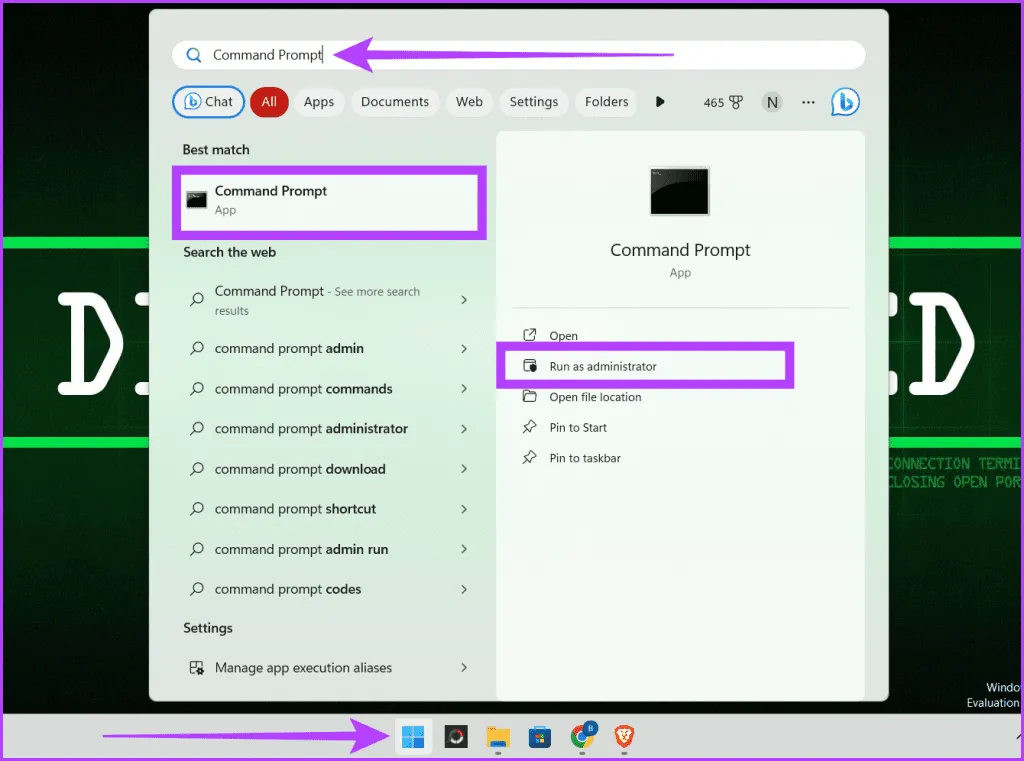The image size is (1024, 761).
Task: Select the Documents filter tab
Action: [395, 102]
